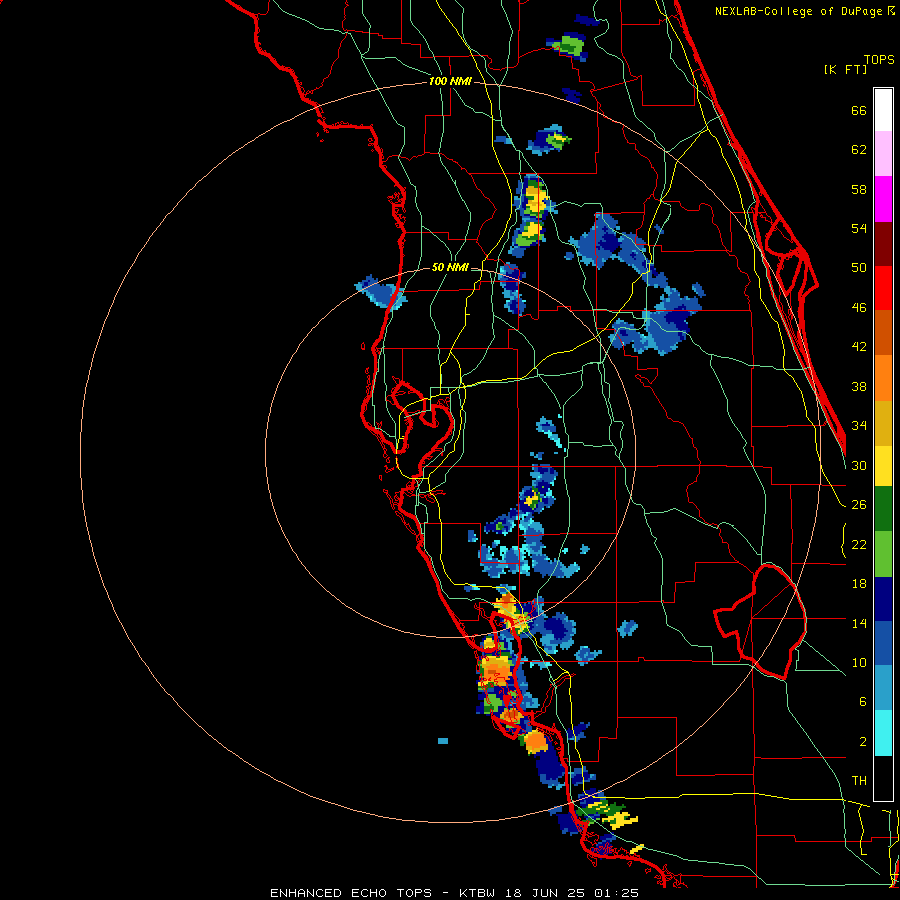Click the orange 42 K FT legend swatch
Viewport: 900px width, 900px height.
[883, 377]
